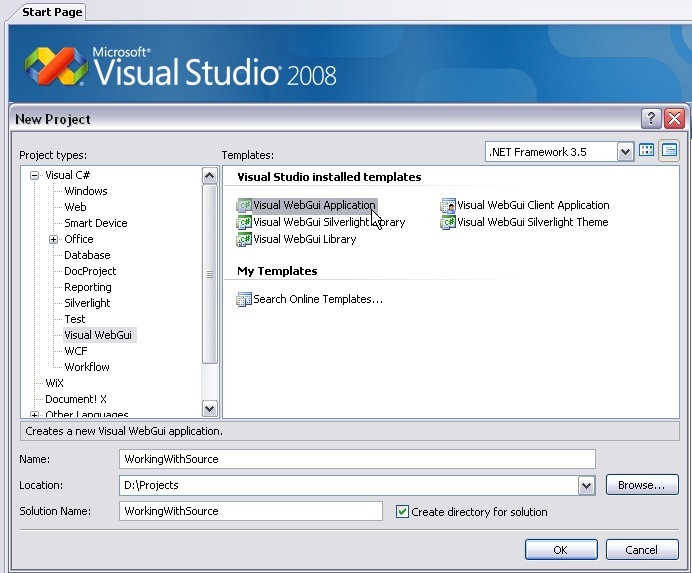
Task: Select Test project type
Action: (x=75, y=319)
